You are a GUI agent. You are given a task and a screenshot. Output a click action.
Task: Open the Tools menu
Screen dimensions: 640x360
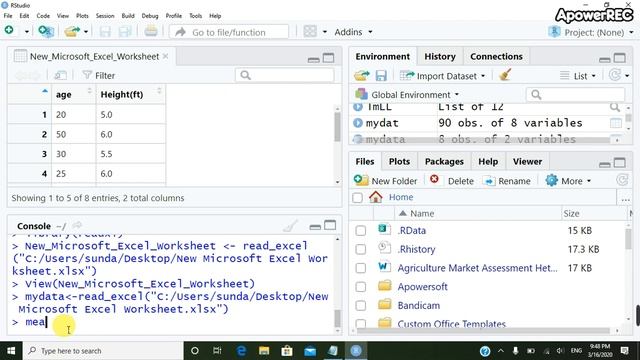(x=196, y=16)
